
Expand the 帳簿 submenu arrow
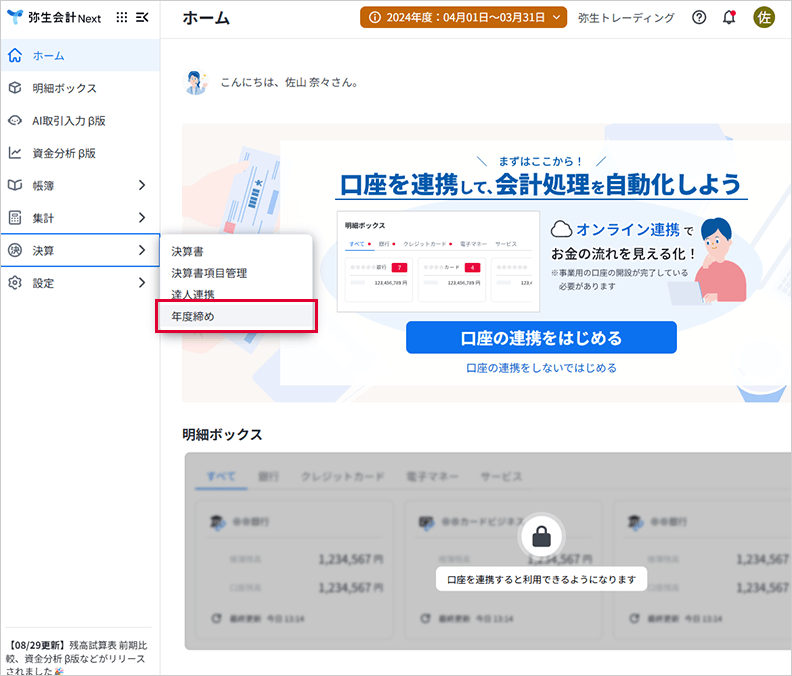pyautogui.click(x=142, y=185)
